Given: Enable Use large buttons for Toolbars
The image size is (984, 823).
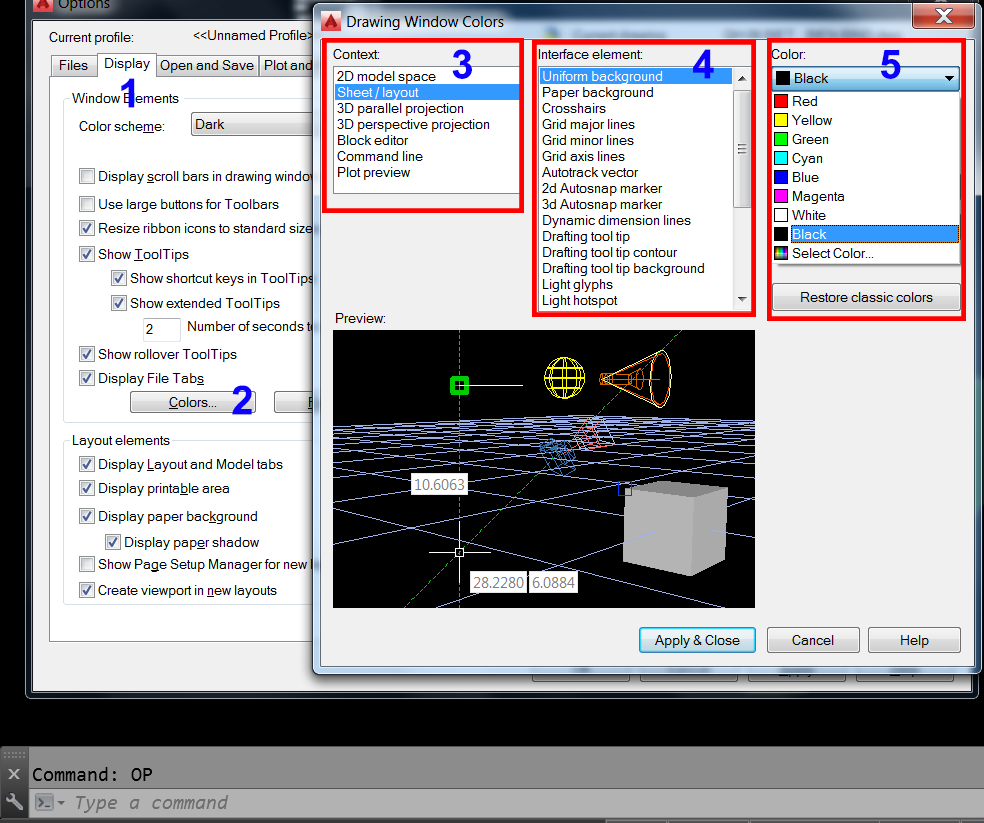Looking at the screenshot, I should point(89,204).
